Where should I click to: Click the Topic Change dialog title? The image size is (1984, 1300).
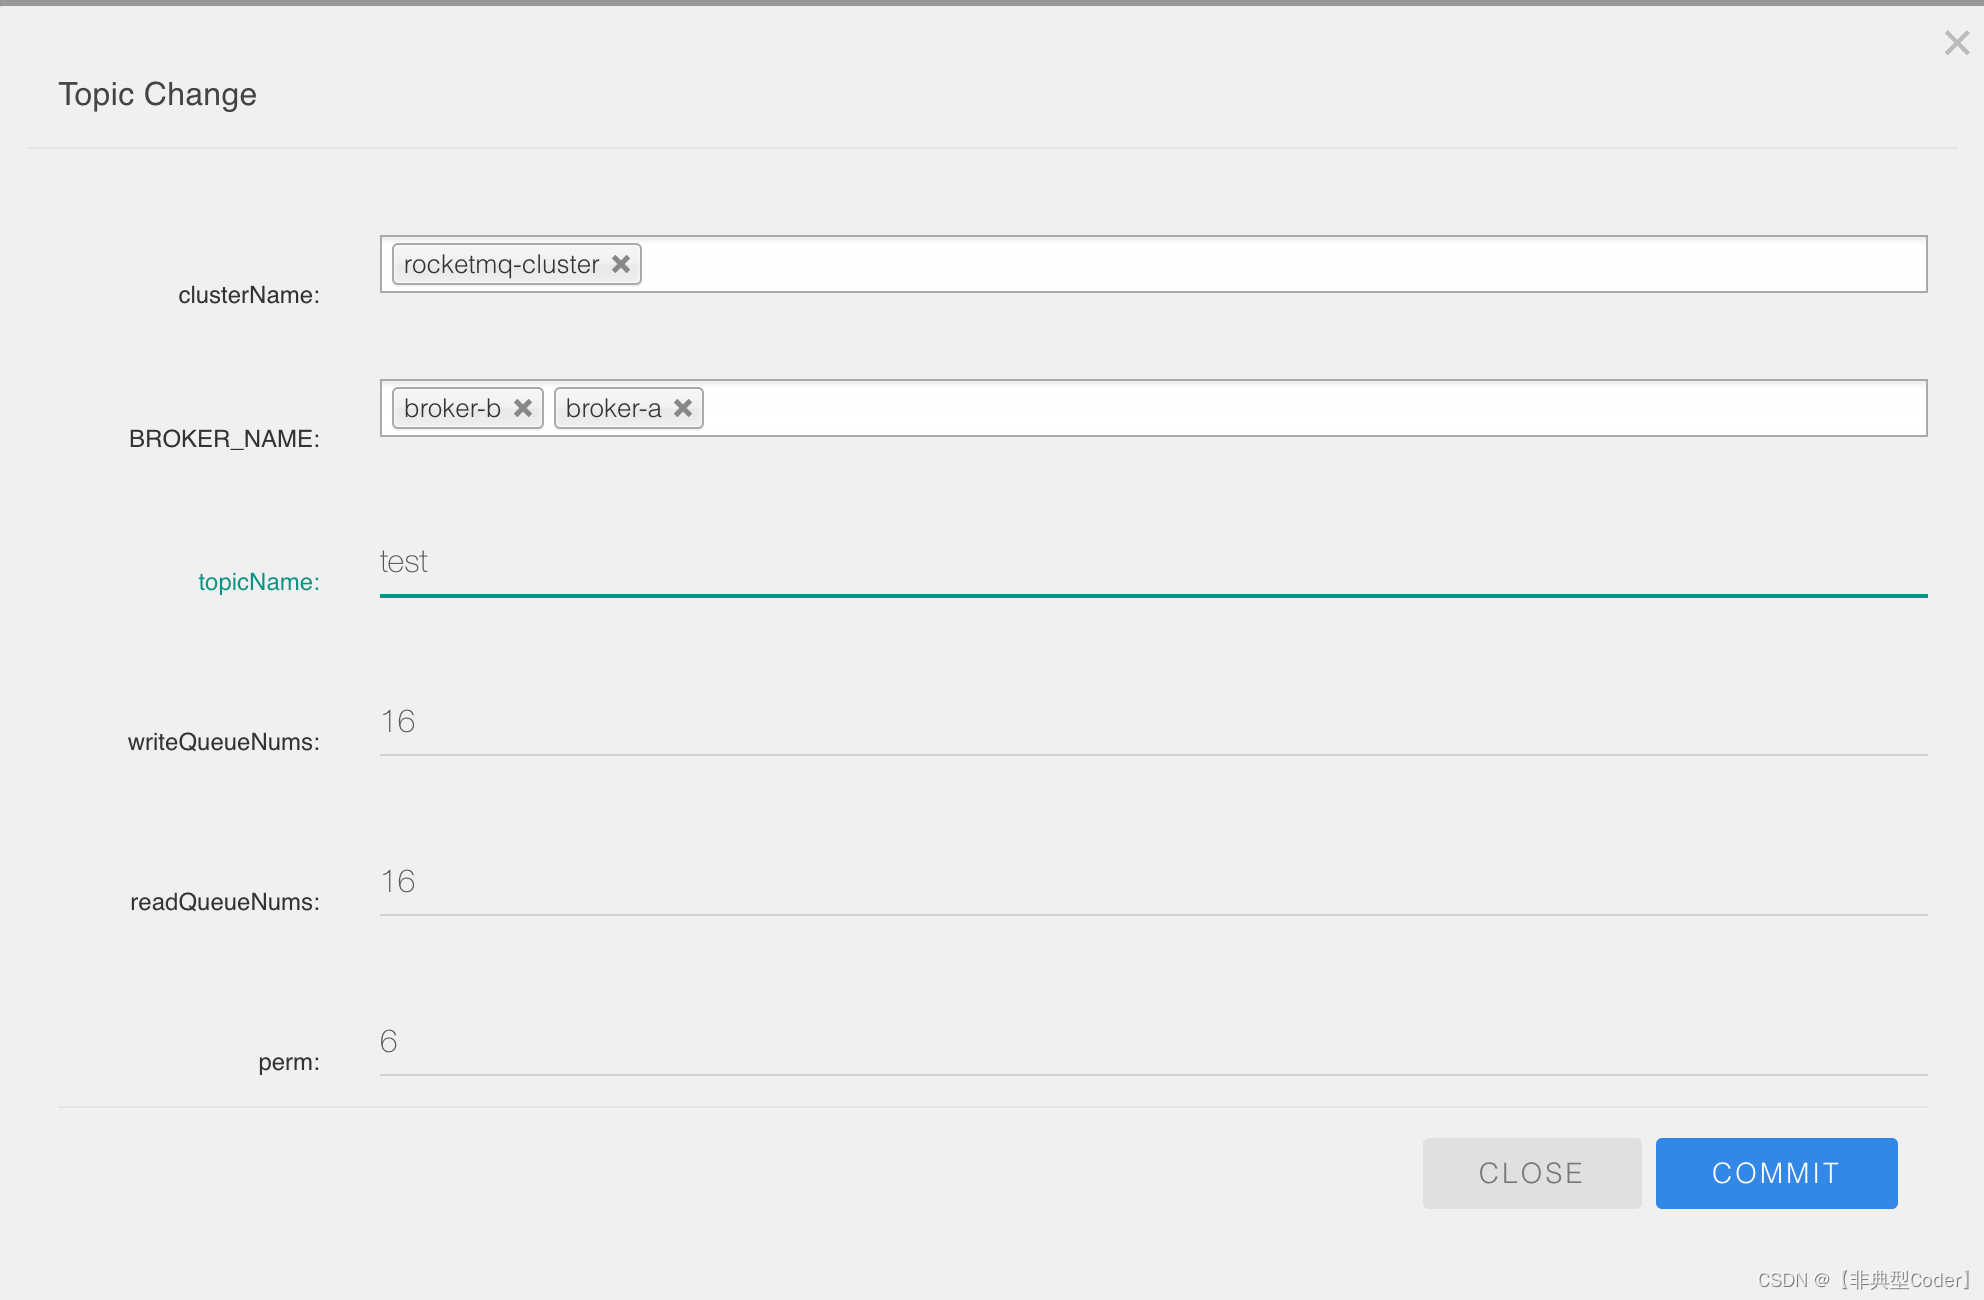(157, 93)
